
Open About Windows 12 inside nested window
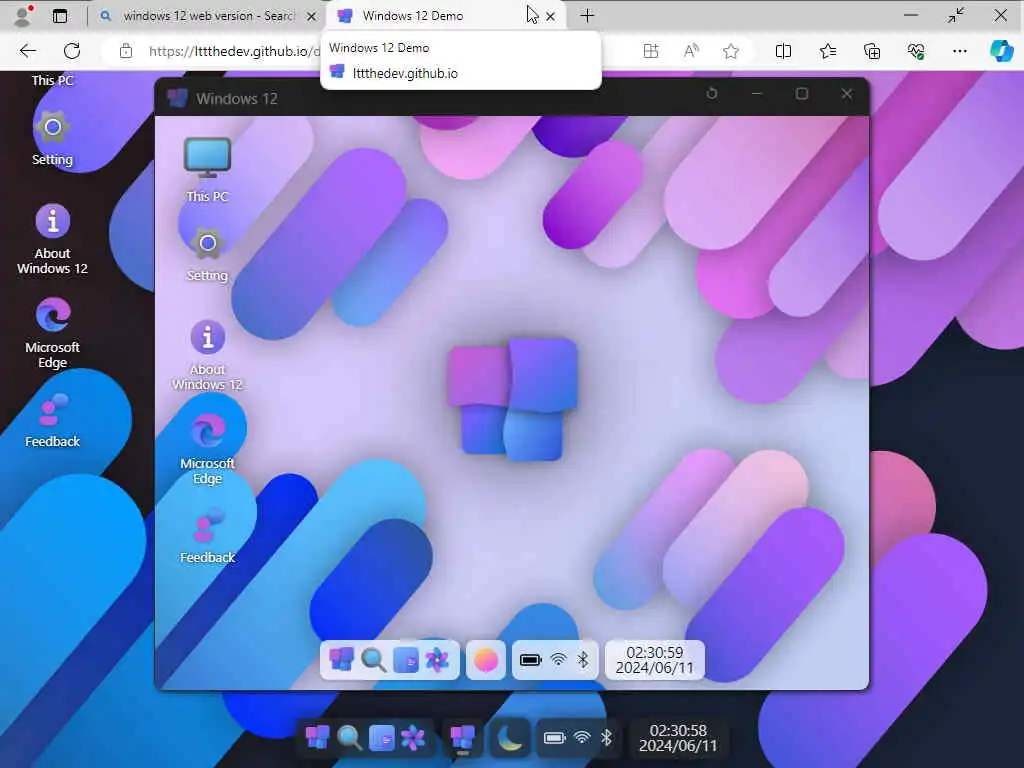(207, 355)
